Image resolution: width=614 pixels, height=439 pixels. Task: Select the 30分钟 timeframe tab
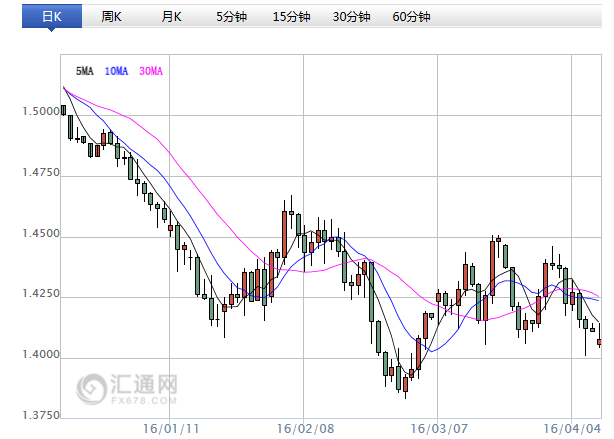point(352,17)
